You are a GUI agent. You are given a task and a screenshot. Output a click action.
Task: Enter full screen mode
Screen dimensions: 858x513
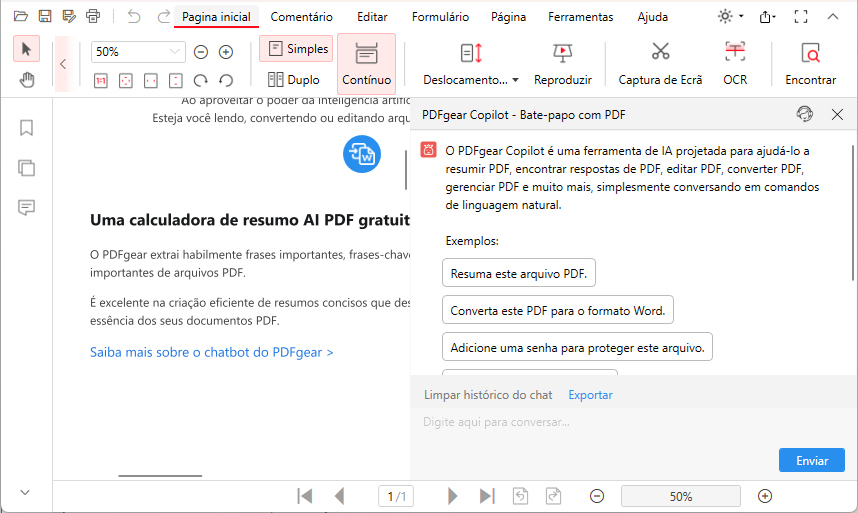[x=801, y=17]
